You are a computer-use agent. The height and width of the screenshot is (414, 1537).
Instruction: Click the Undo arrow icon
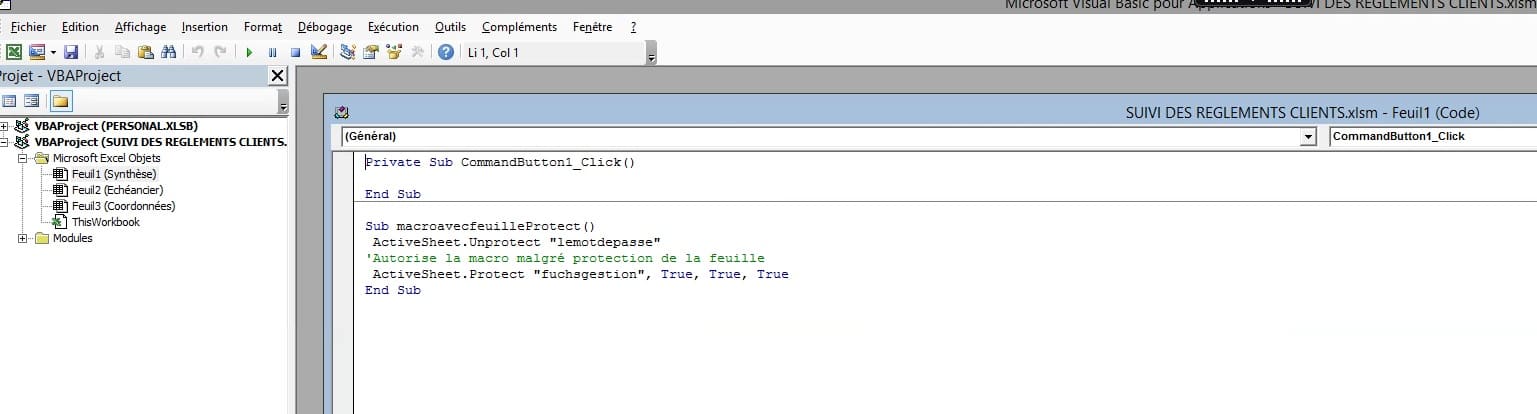tap(198, 52)
